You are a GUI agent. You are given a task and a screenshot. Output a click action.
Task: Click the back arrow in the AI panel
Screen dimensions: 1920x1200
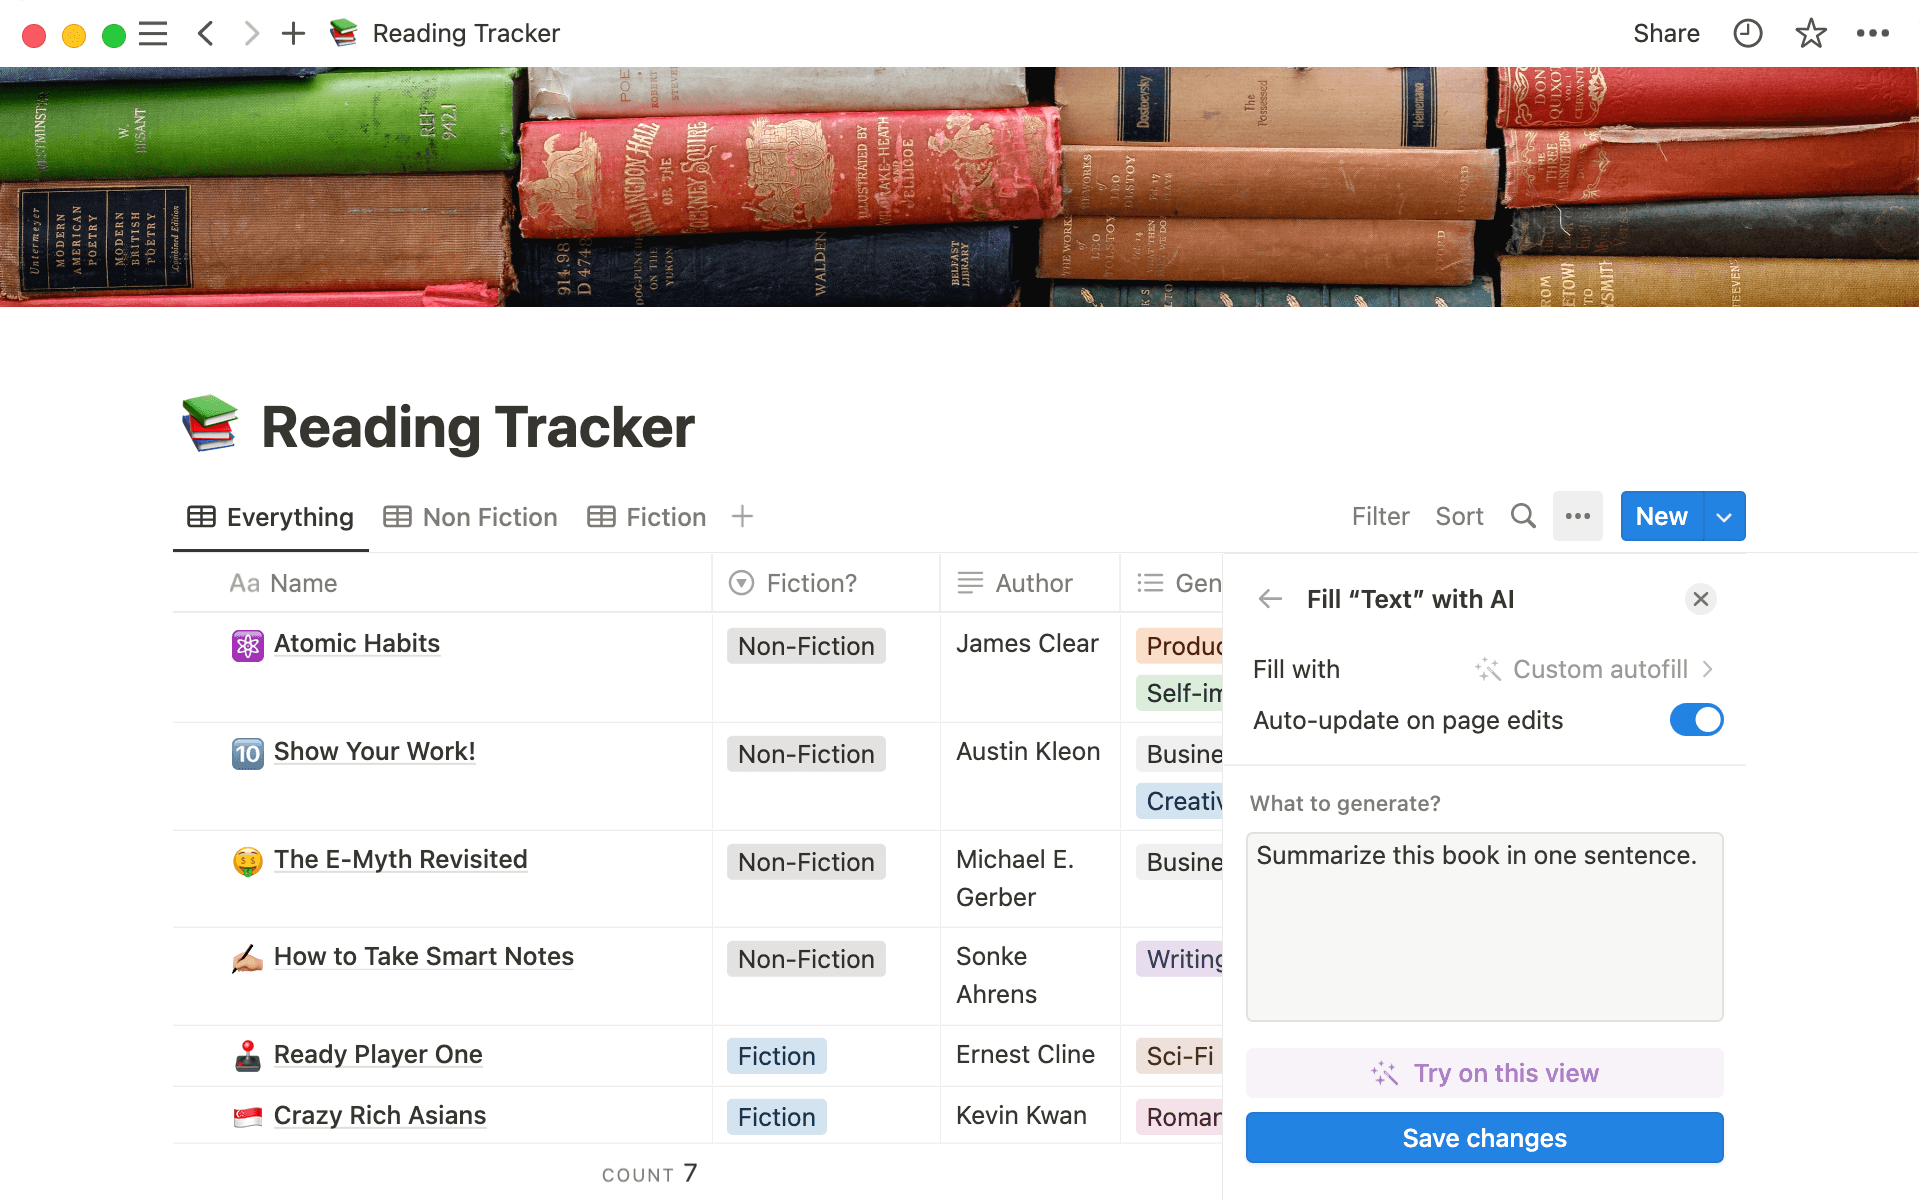pos(1269,599)
